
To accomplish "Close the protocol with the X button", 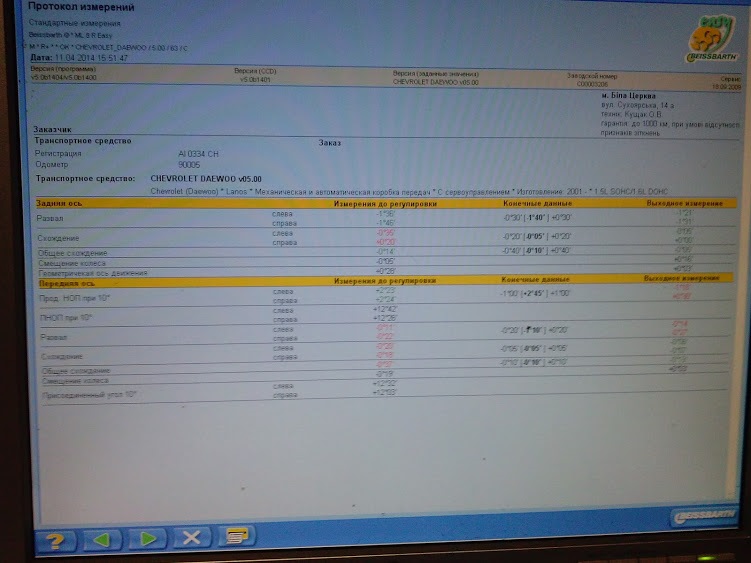I will point(192,537).
